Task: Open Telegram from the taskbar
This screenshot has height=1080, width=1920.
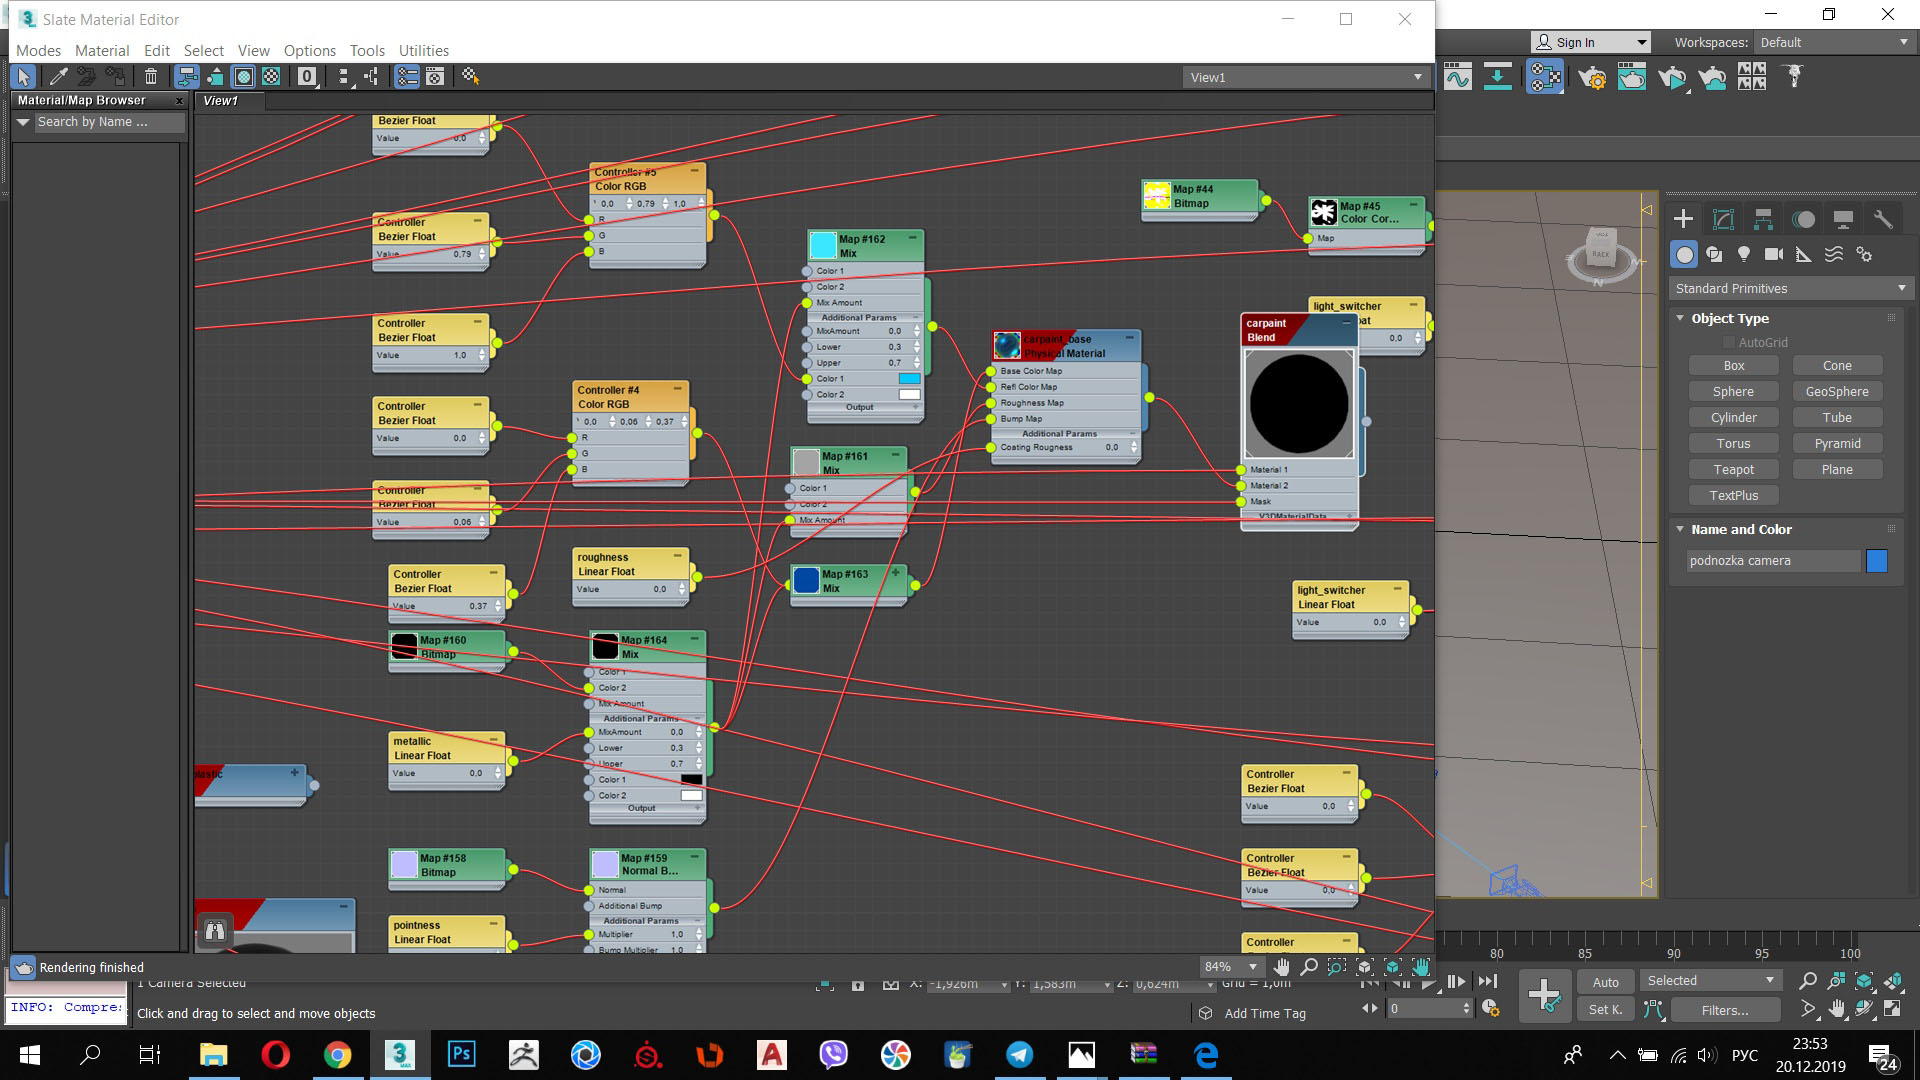Action: (x=1019, y=1055)
